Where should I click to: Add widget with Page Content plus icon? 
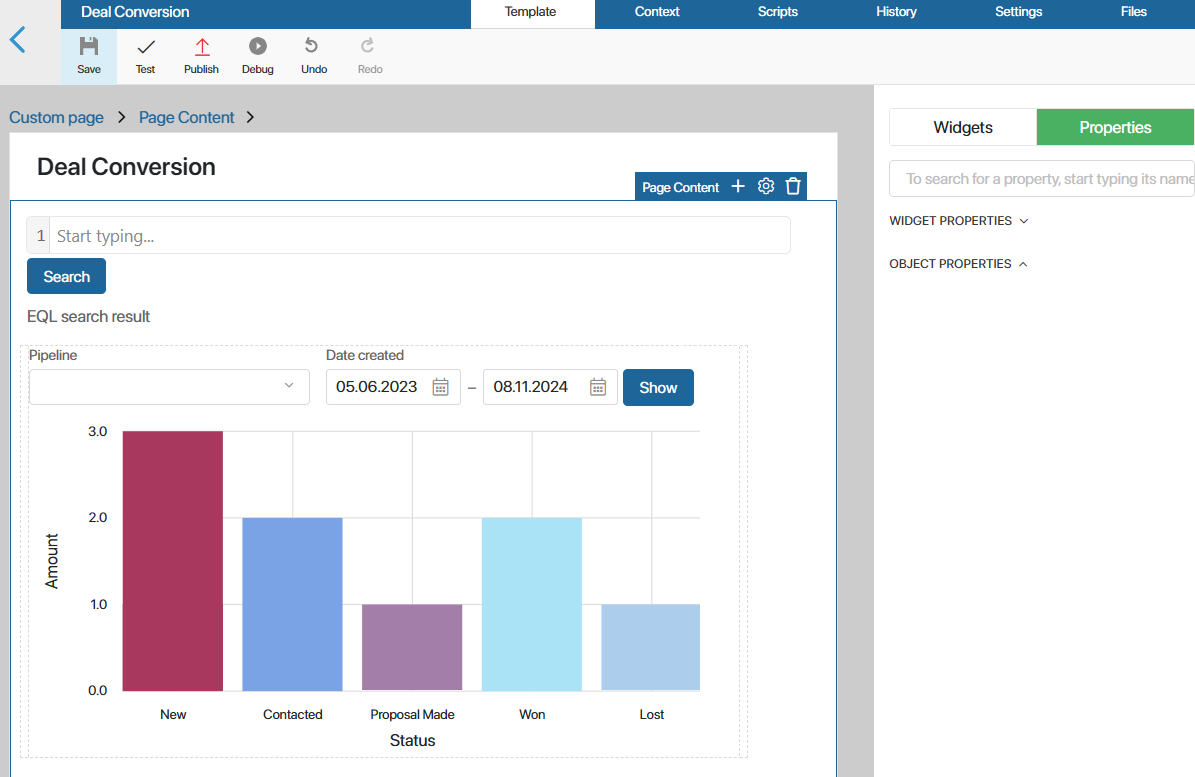pos(738,186)
